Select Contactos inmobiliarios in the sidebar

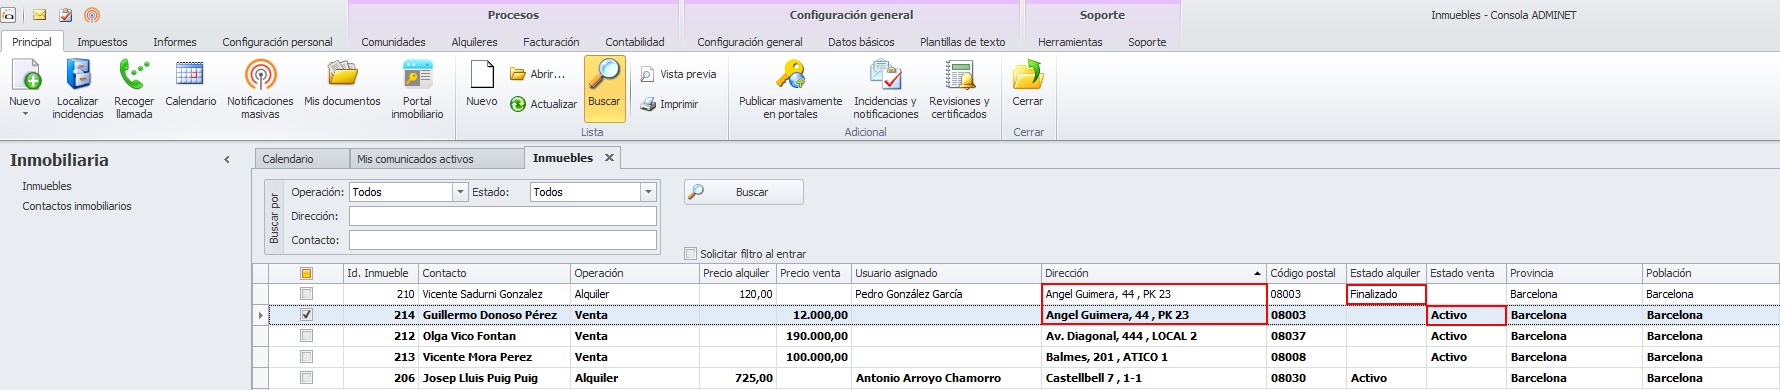coord(77,206)
